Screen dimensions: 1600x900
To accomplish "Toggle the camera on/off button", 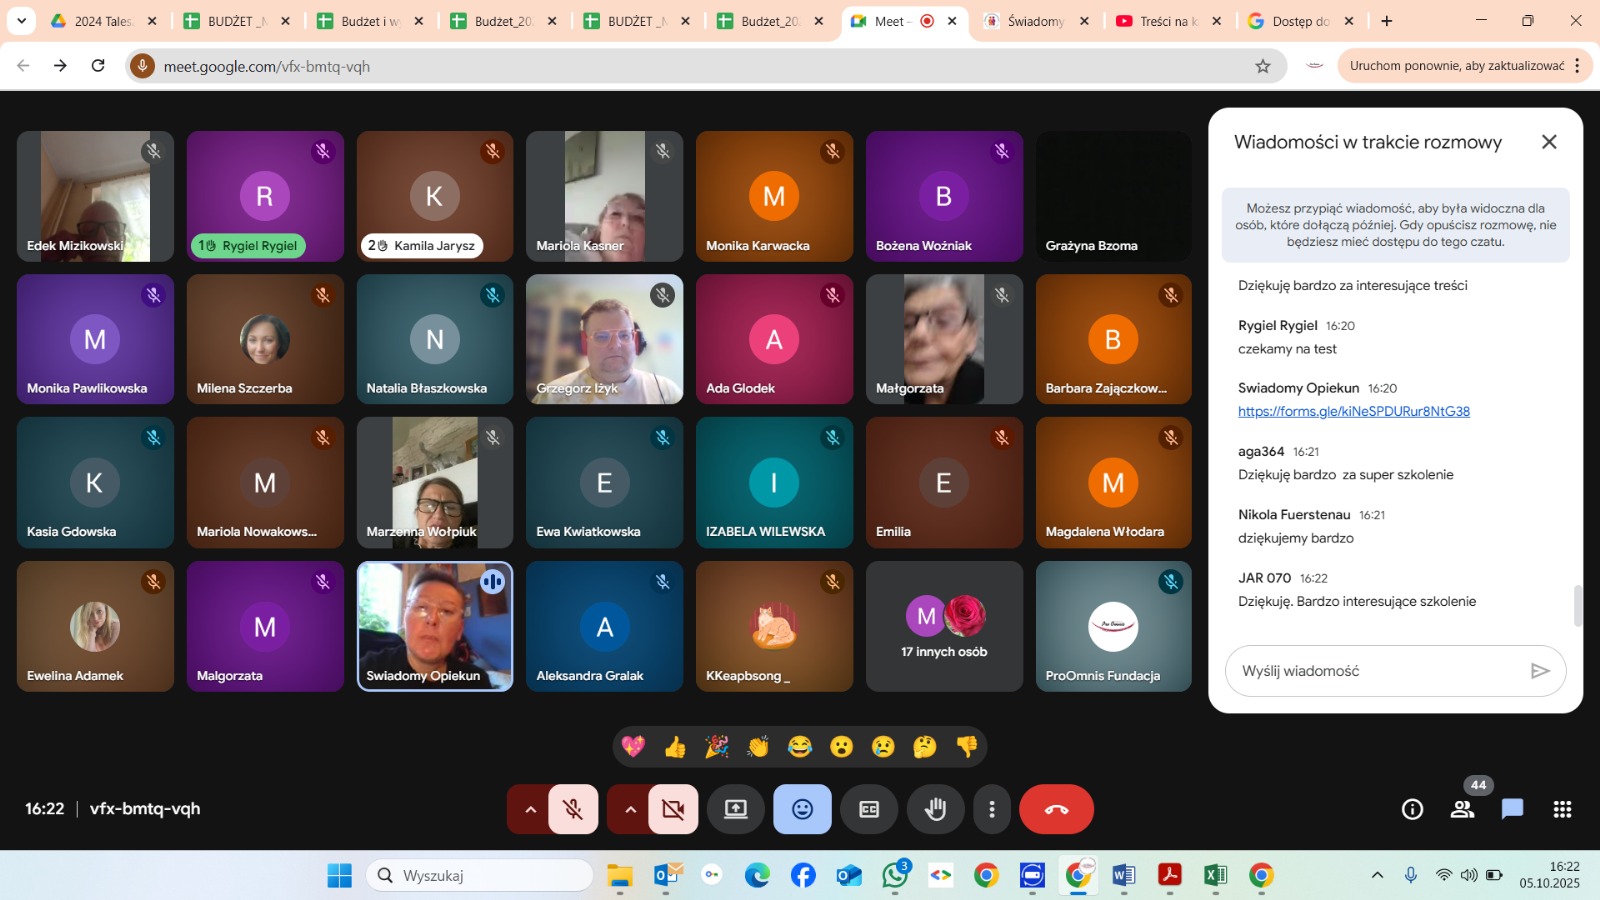I will click(674, 809).
